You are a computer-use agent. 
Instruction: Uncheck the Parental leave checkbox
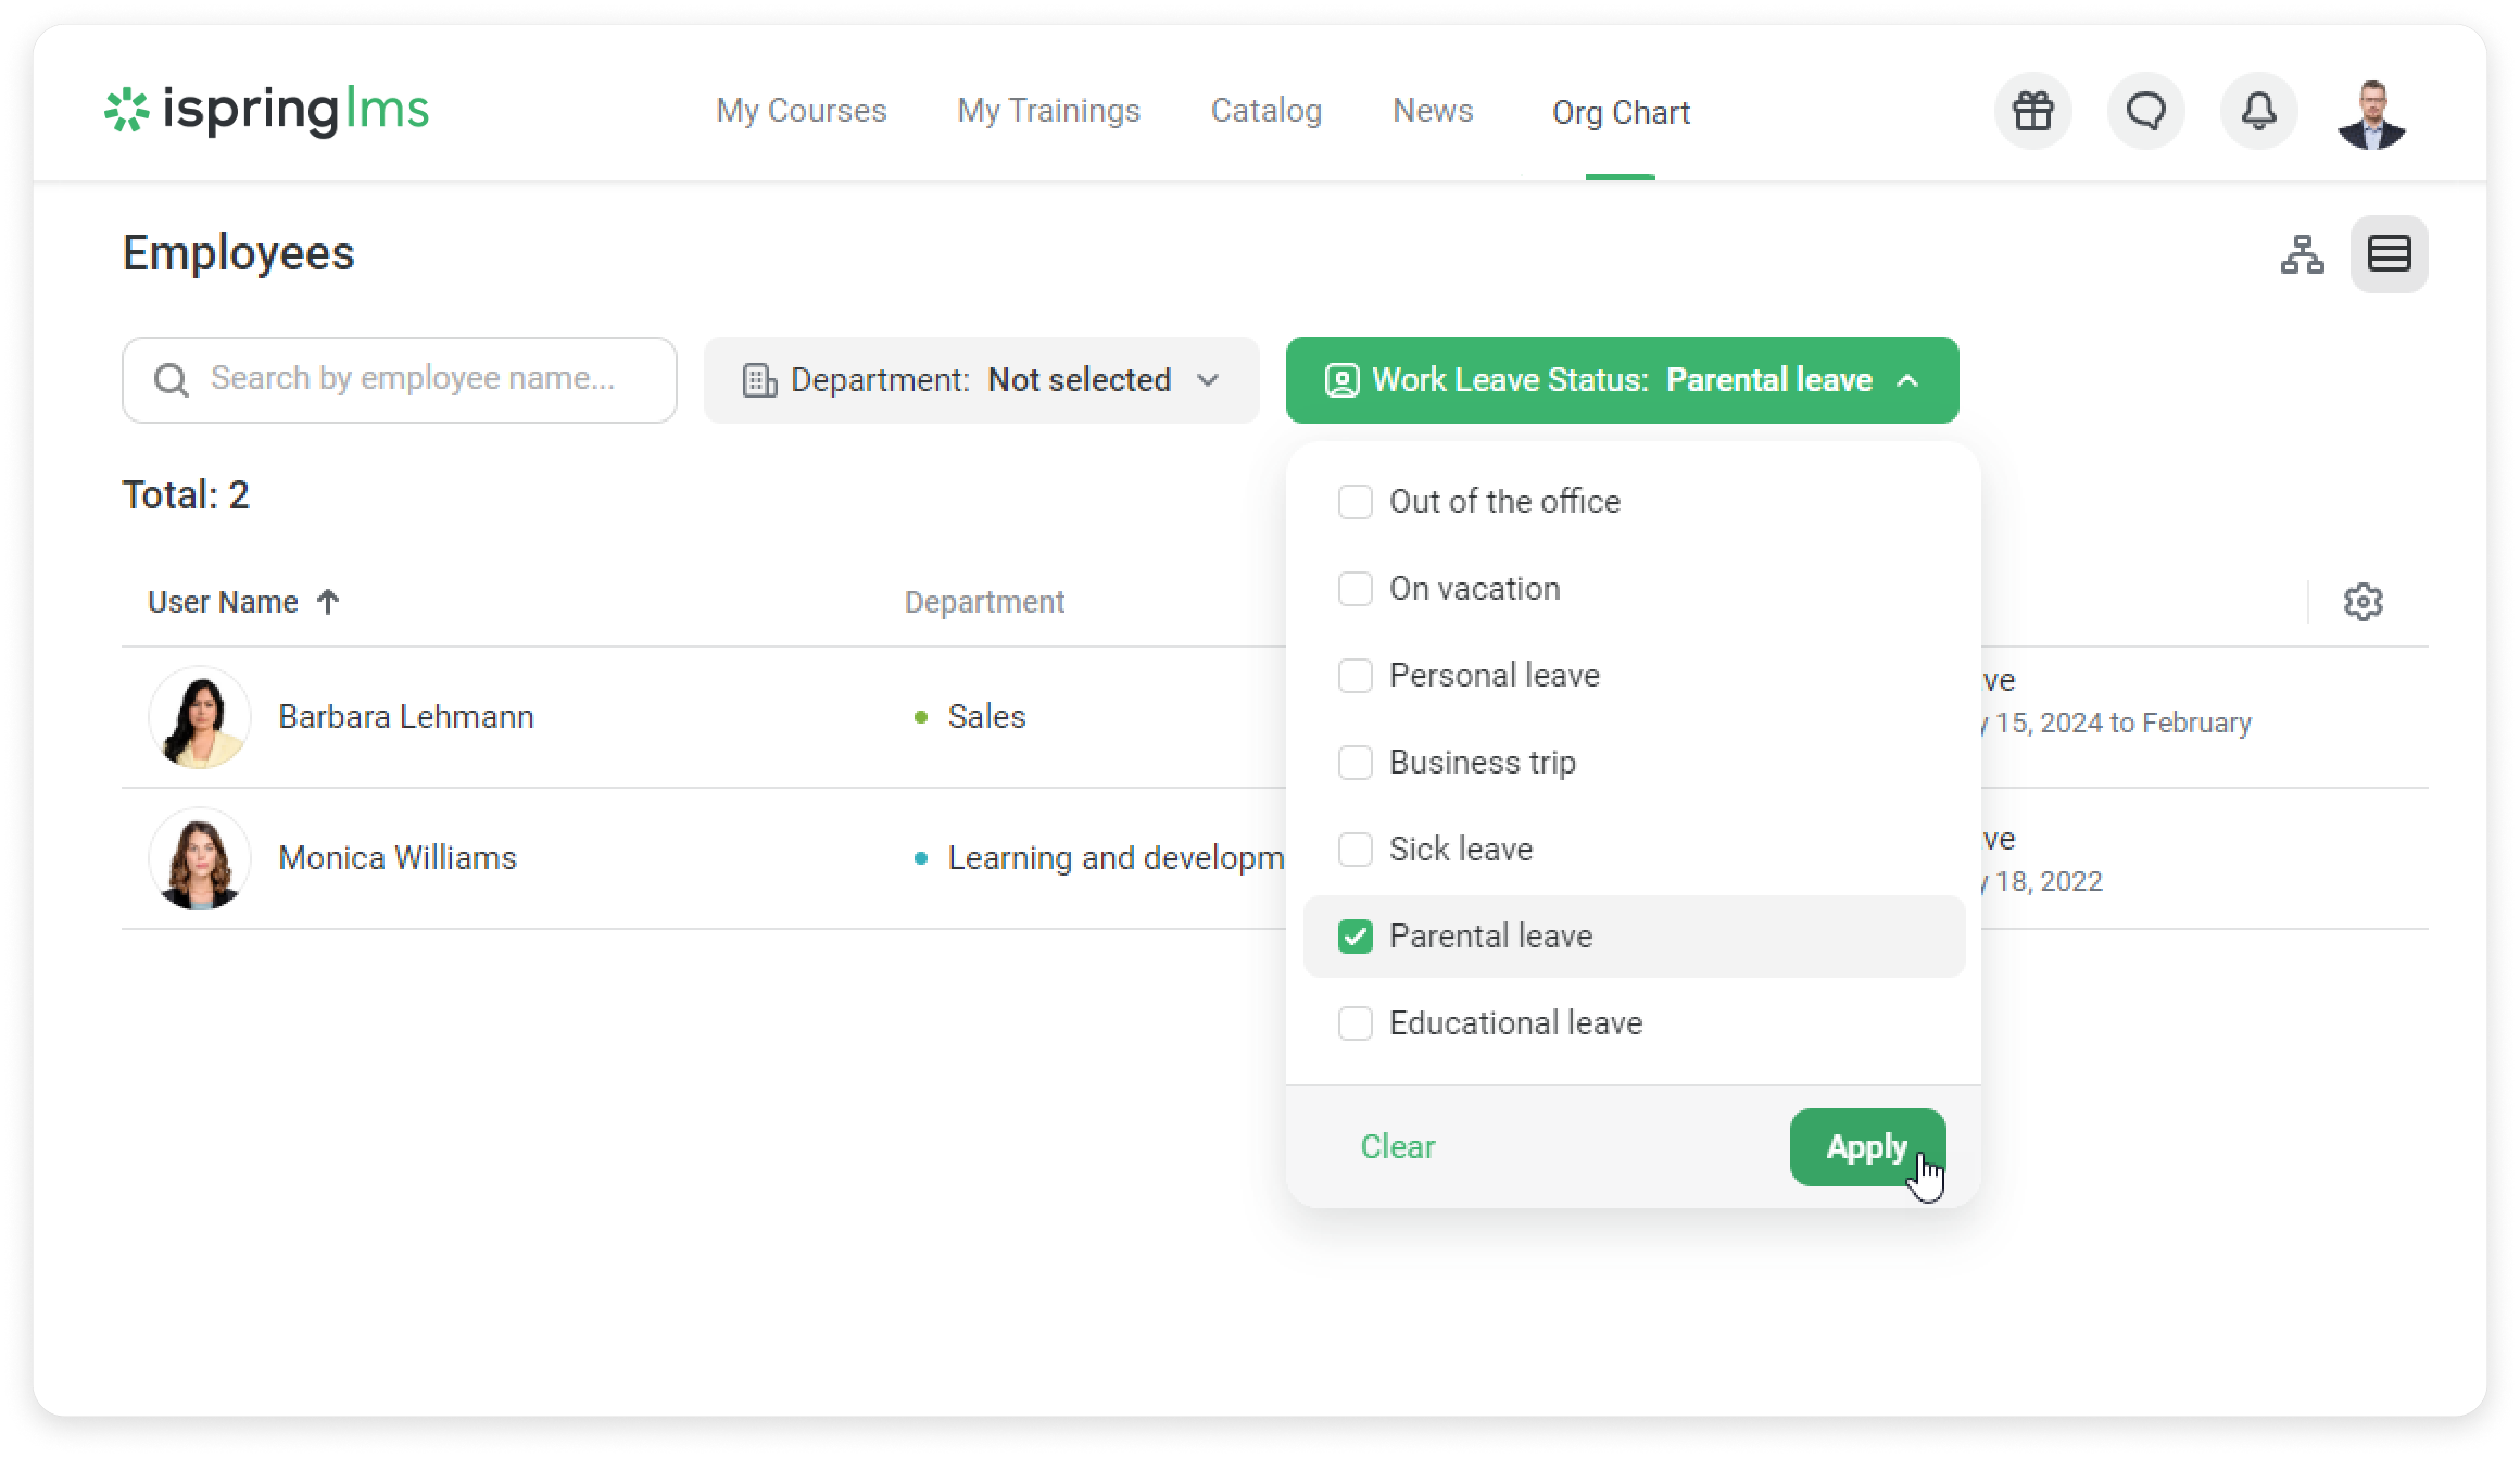point(1355,936)
